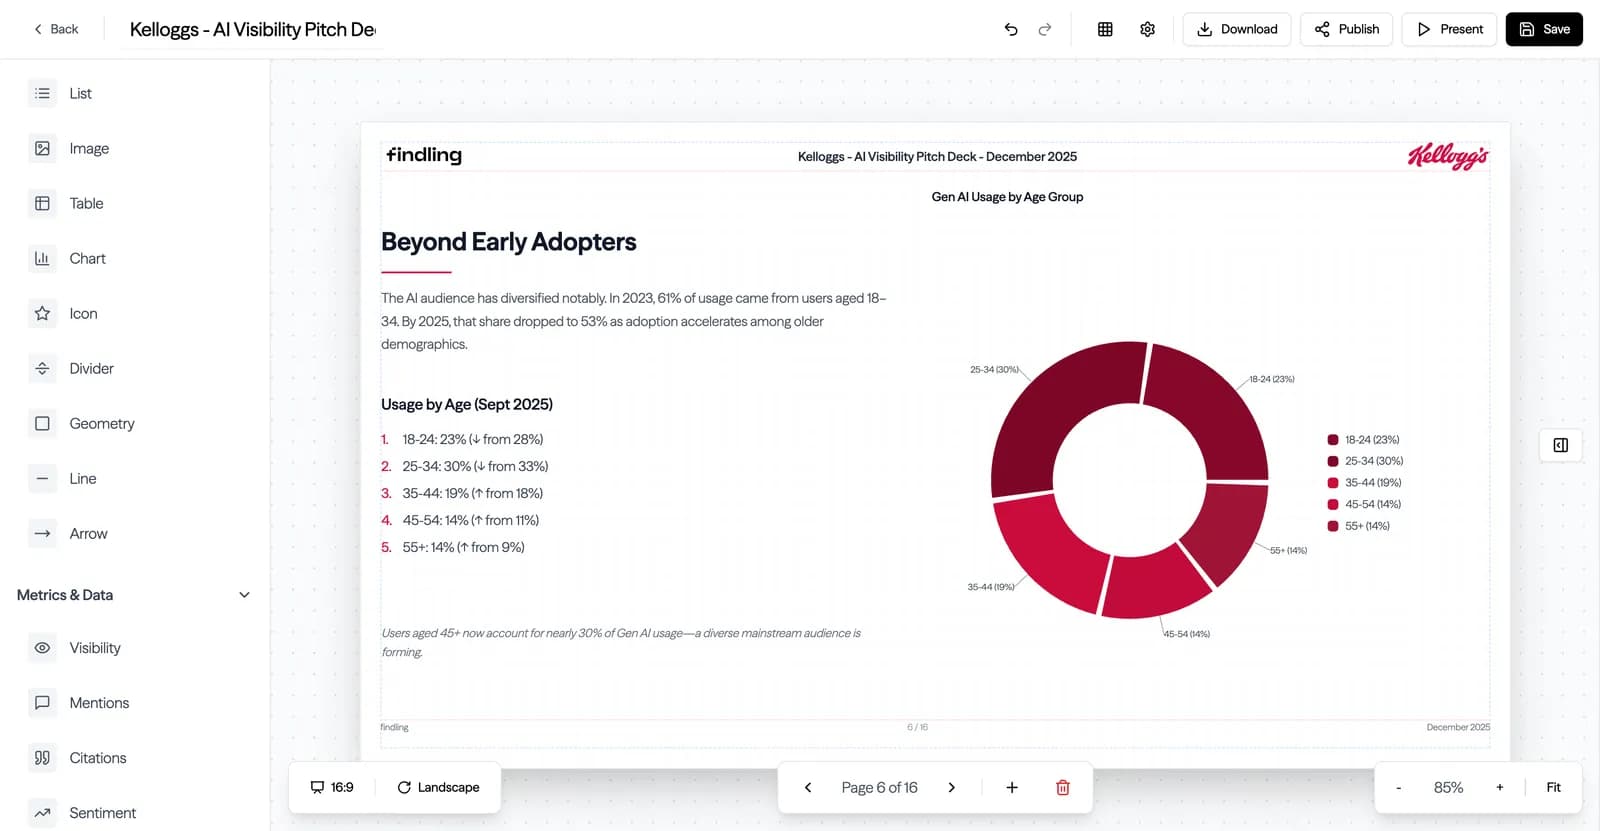Click the 85% zoom value
This screenshot has height=831, width=1600.
point(1448,787)
